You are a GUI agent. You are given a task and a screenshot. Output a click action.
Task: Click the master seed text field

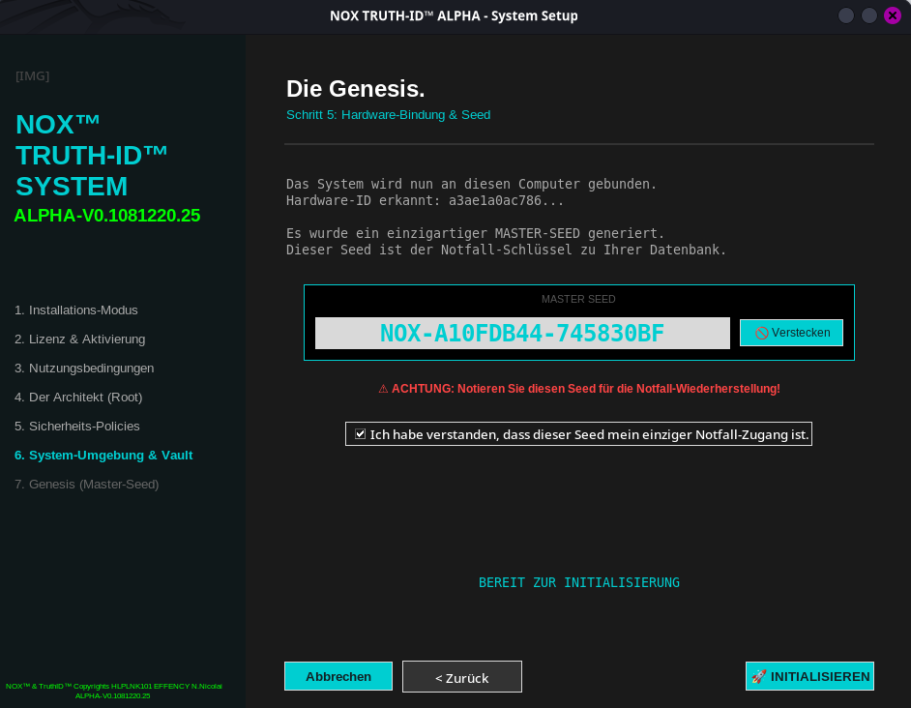tap(521, 333)
